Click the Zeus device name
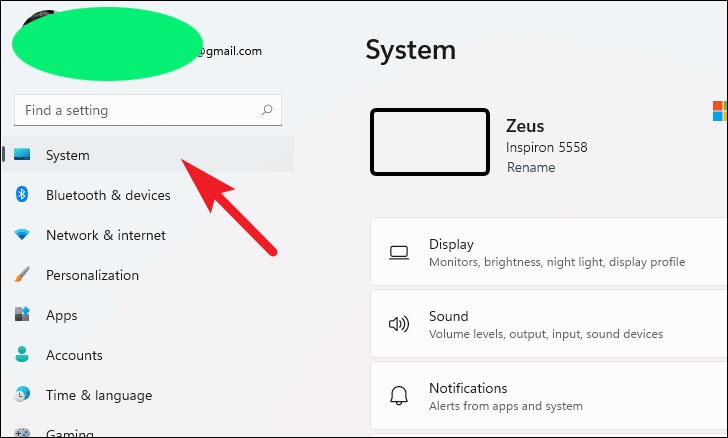This screenshot has width=728, height=438. [x=525, y=126]
